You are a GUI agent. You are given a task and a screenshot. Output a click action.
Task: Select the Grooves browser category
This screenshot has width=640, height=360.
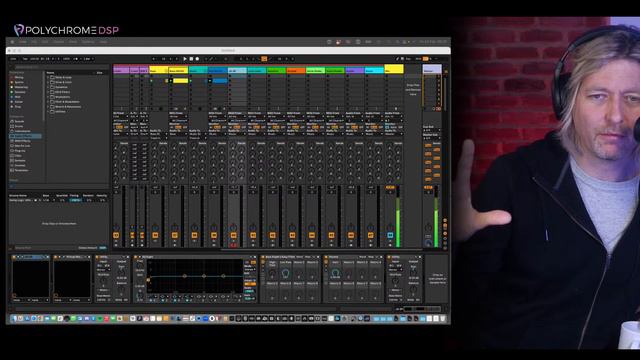point(20,165)
